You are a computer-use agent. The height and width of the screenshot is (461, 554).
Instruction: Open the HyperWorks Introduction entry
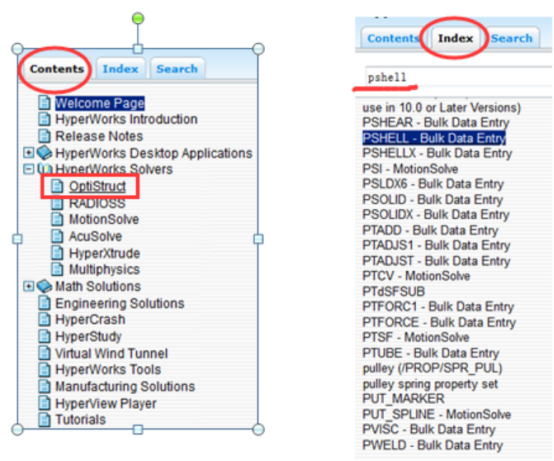tap(126, 119)
